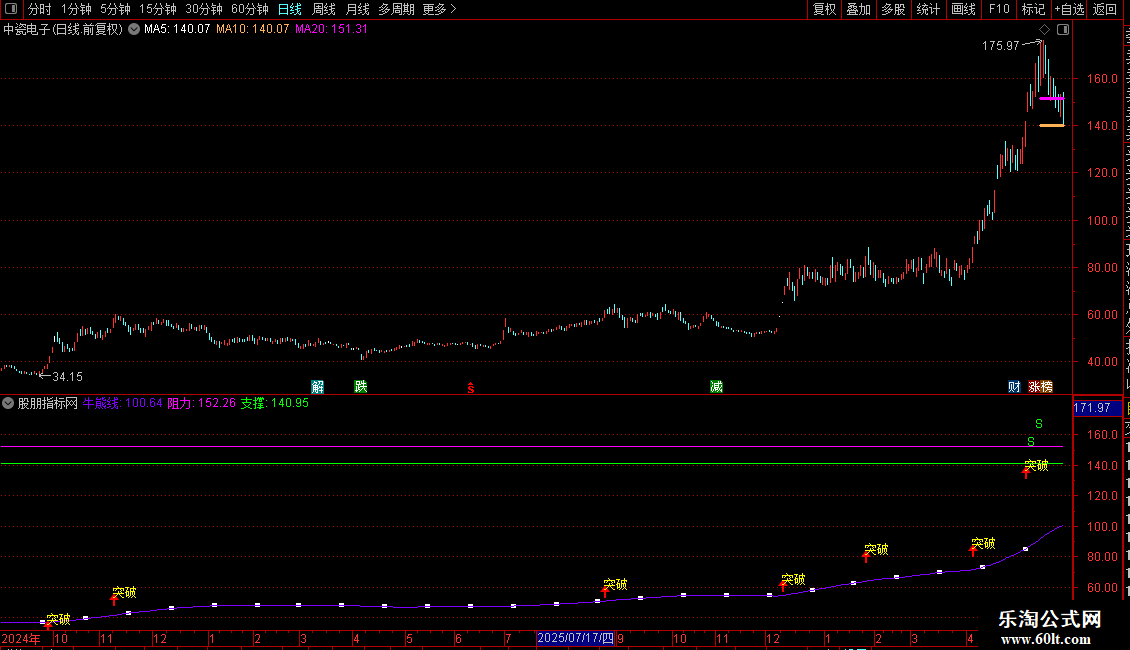Open the 多周期 multi-period view
Screen dimensions: 1130x650
[396, 9]
